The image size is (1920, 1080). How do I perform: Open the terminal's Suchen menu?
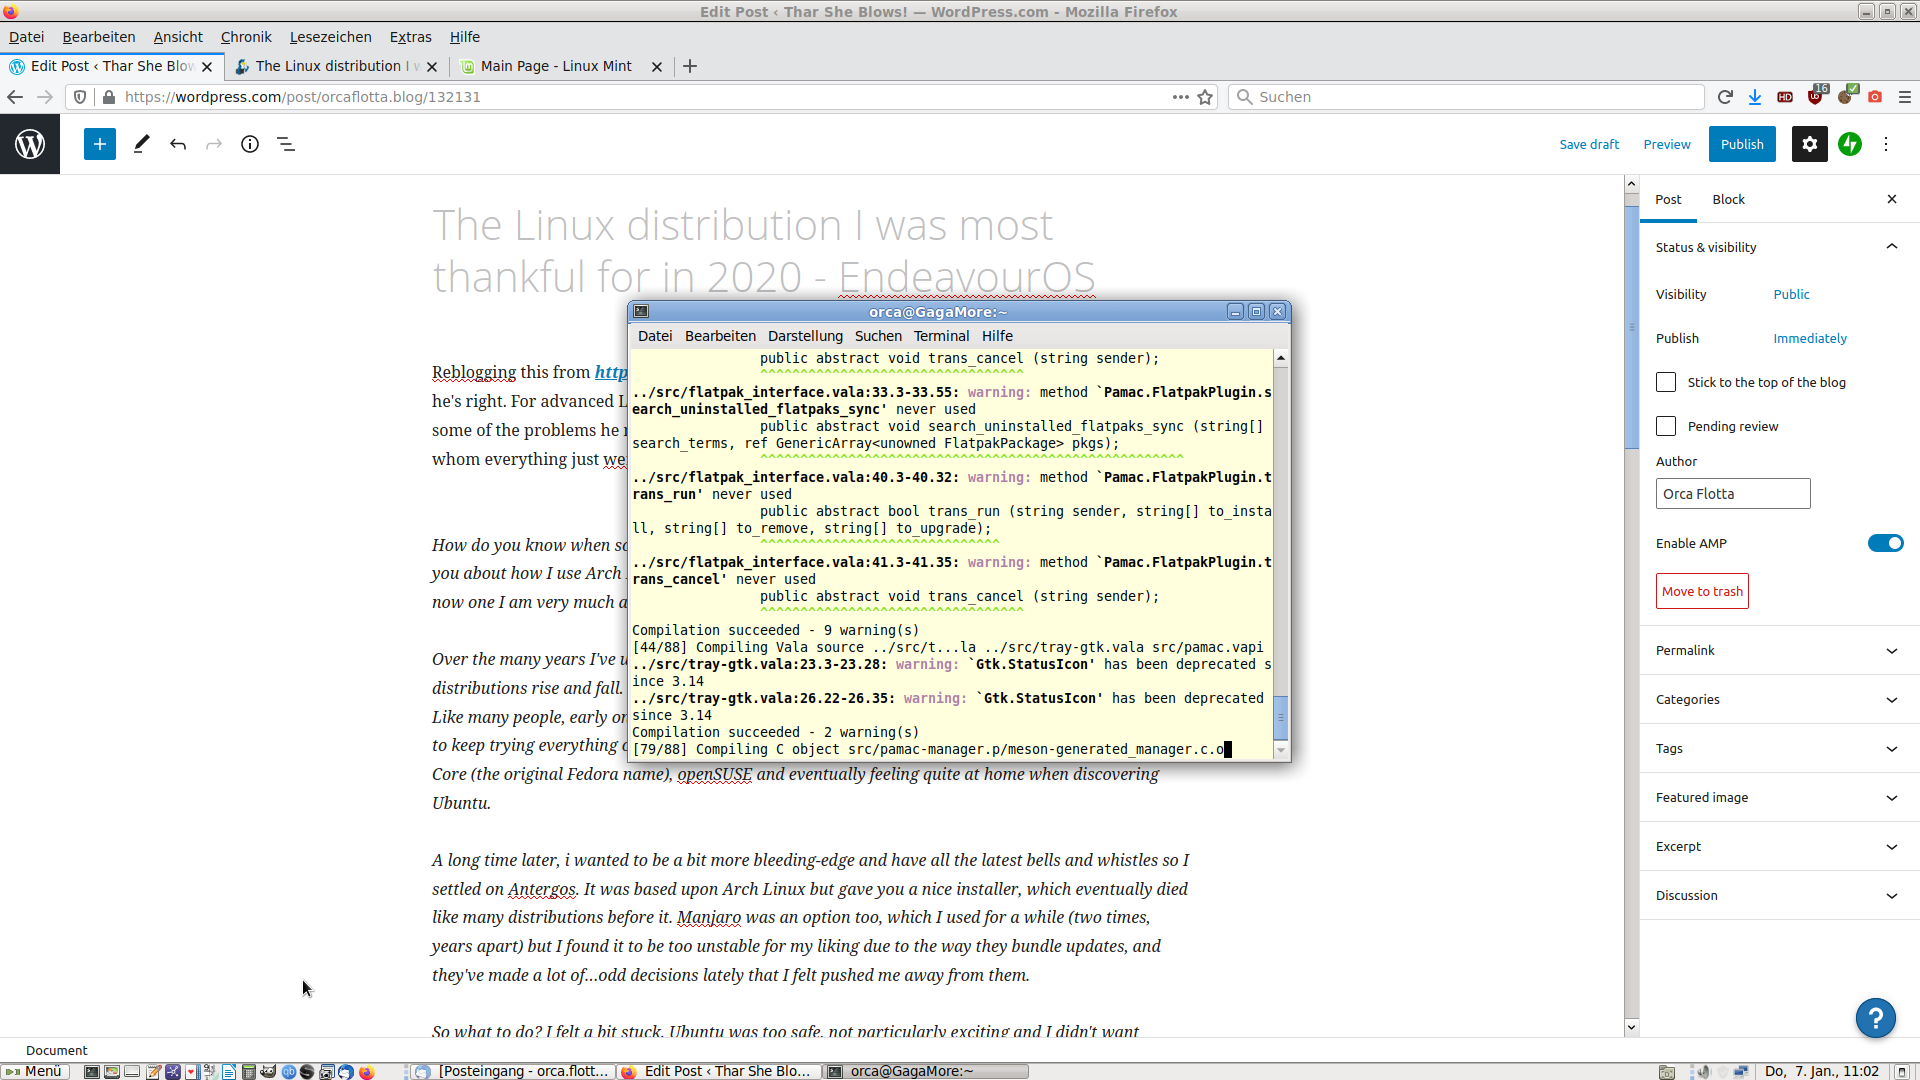(878, 336)
